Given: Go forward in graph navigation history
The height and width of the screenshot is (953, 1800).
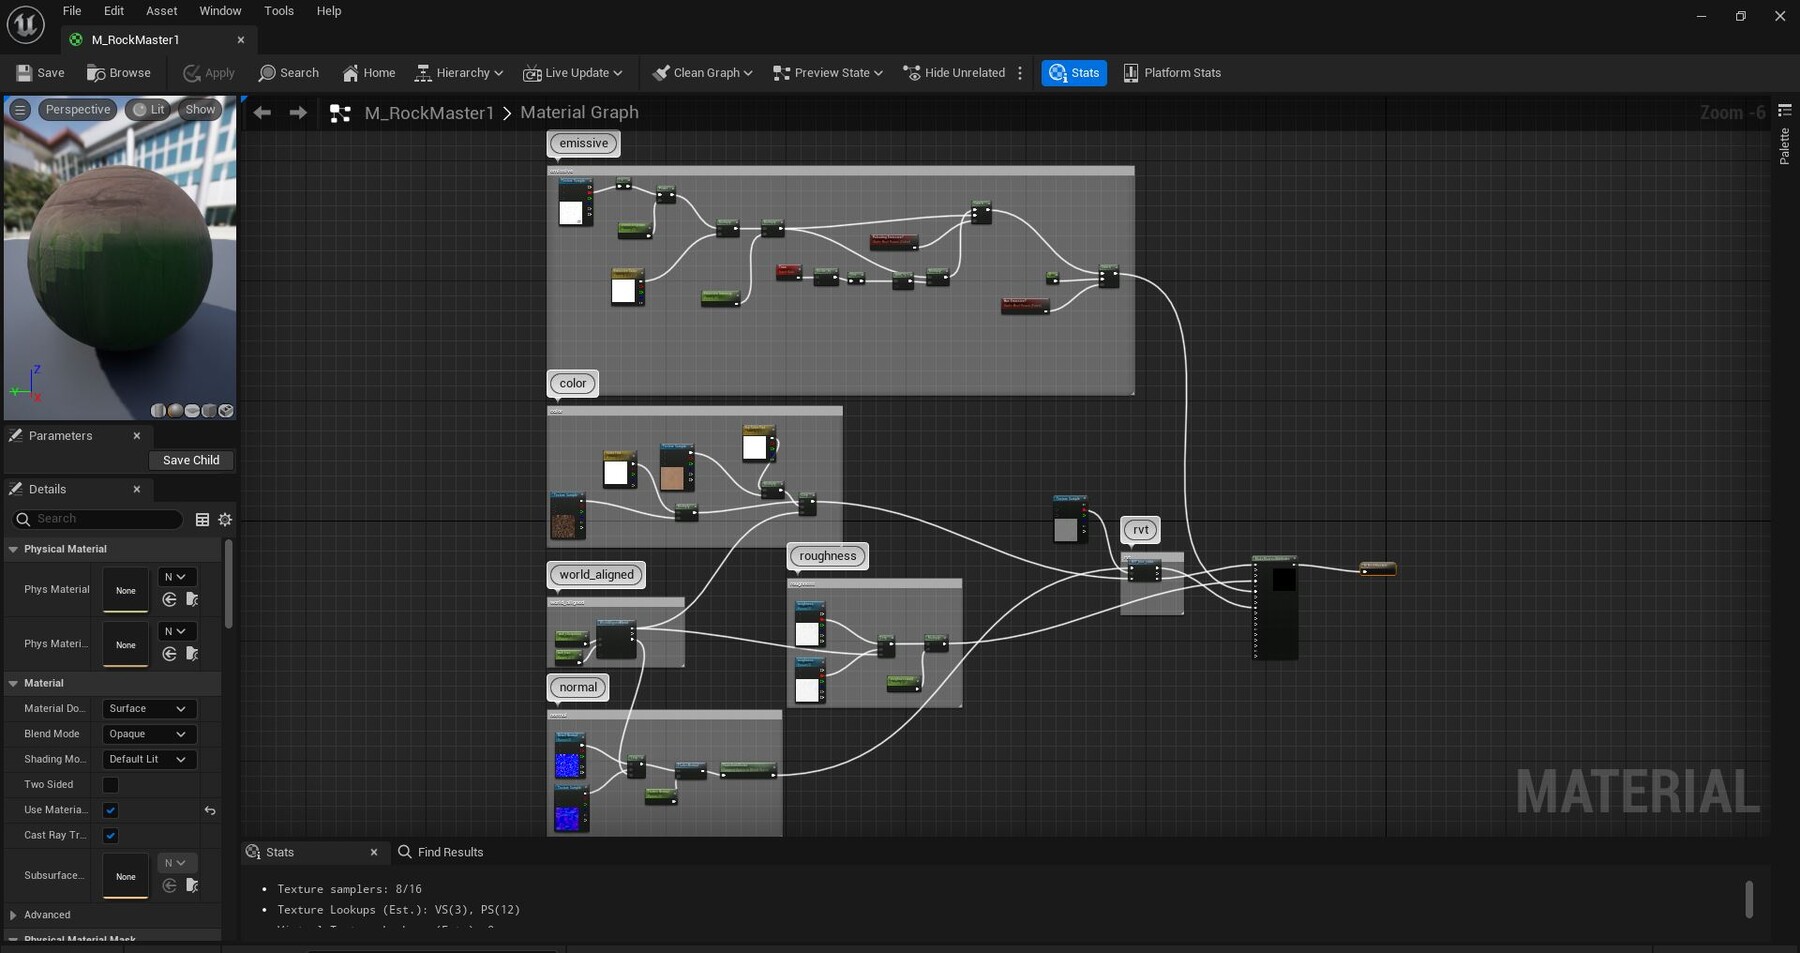Looking at the screenshot, I should (298, 113).
